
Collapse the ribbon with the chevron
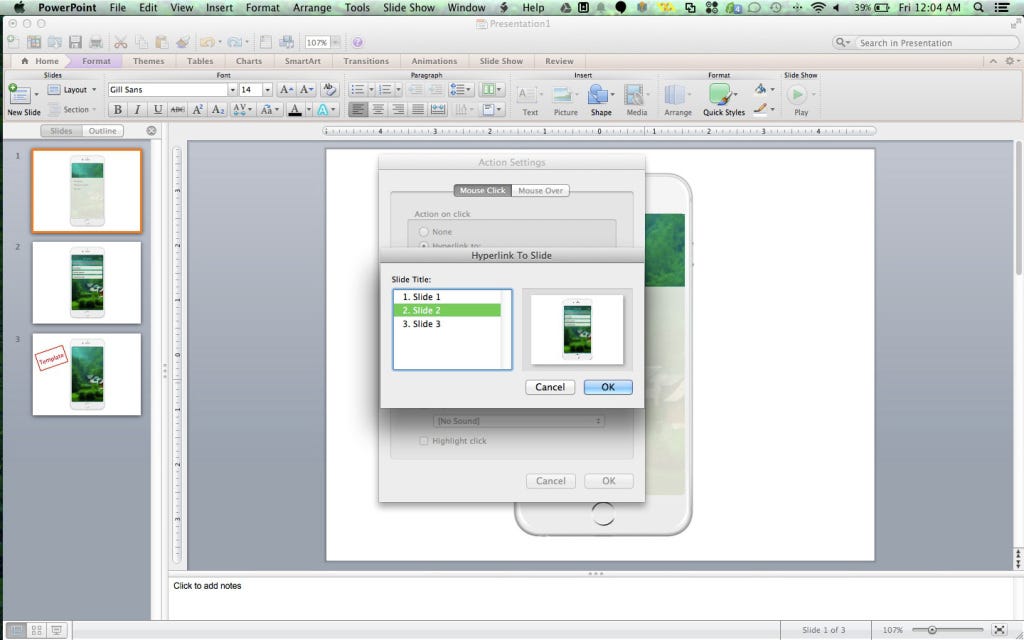[993, 61]
